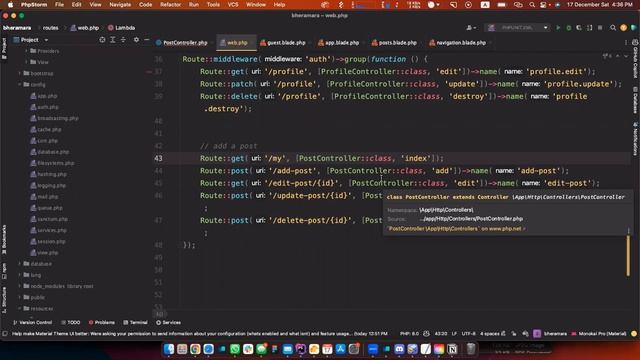
Task: Open Search Everywhere magnifier in toolbar
Action: [x=613, y=28]
